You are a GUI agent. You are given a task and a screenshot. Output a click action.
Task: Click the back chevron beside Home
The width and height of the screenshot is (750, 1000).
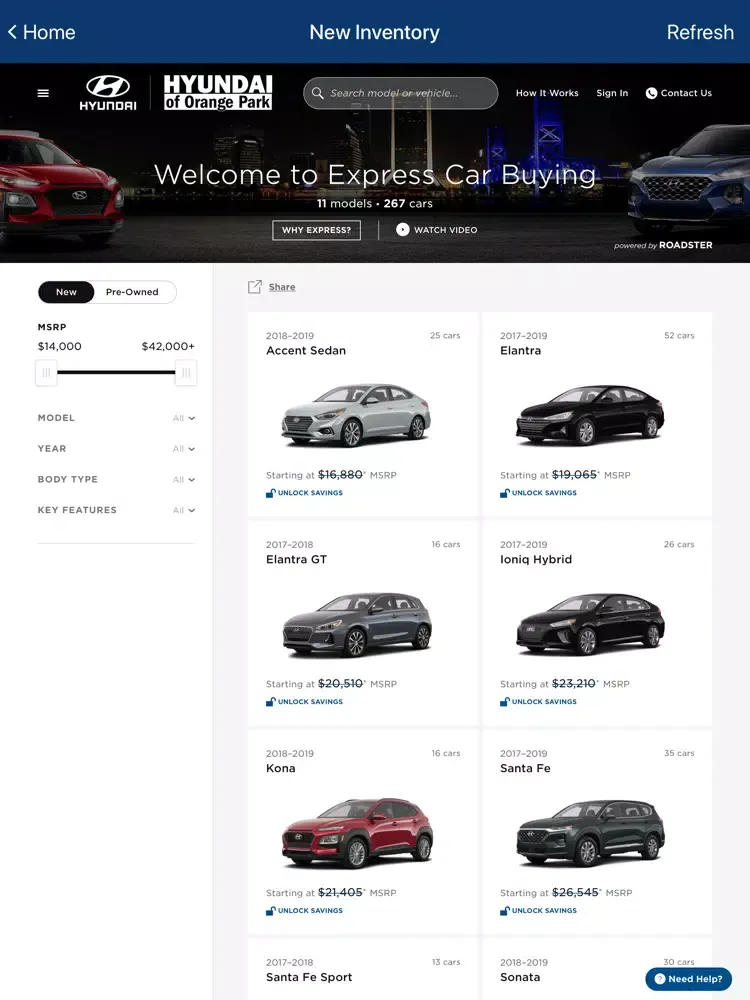pyautogui.click(x=12, y=32)
